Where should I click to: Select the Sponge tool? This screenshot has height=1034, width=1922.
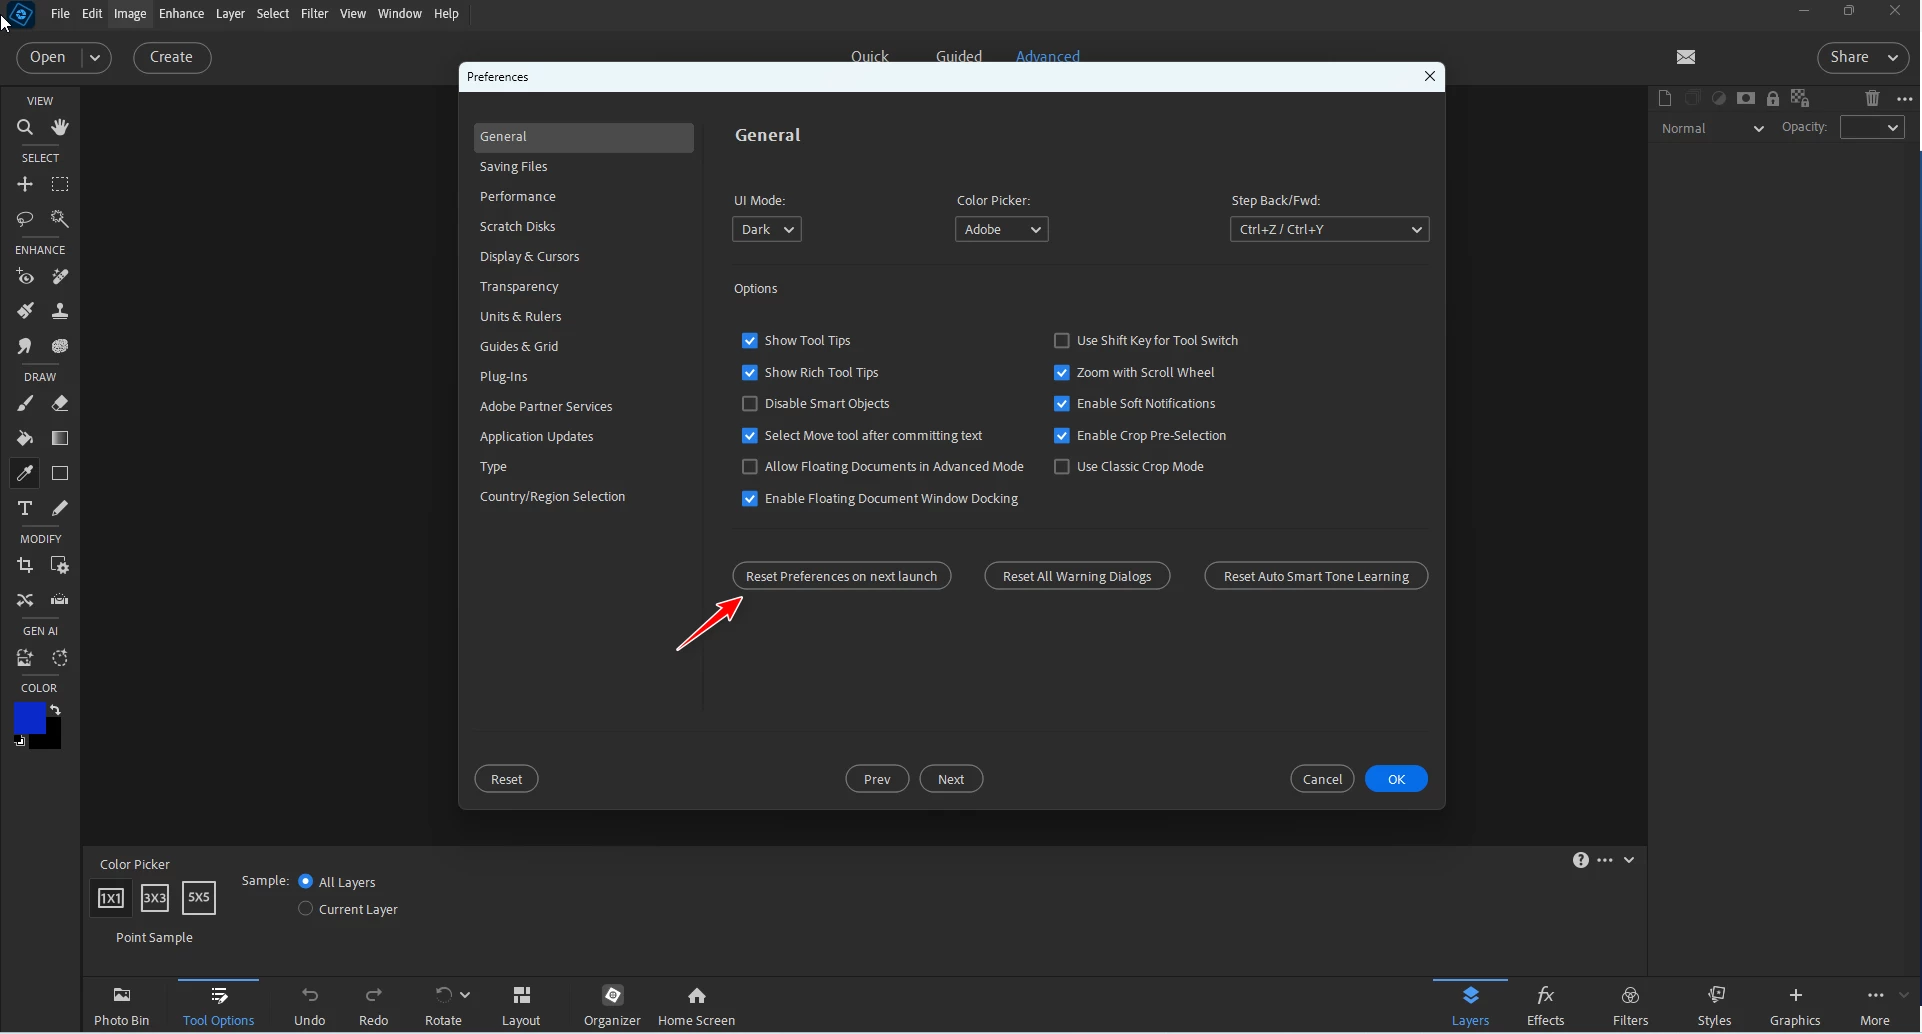coord(60,346)
